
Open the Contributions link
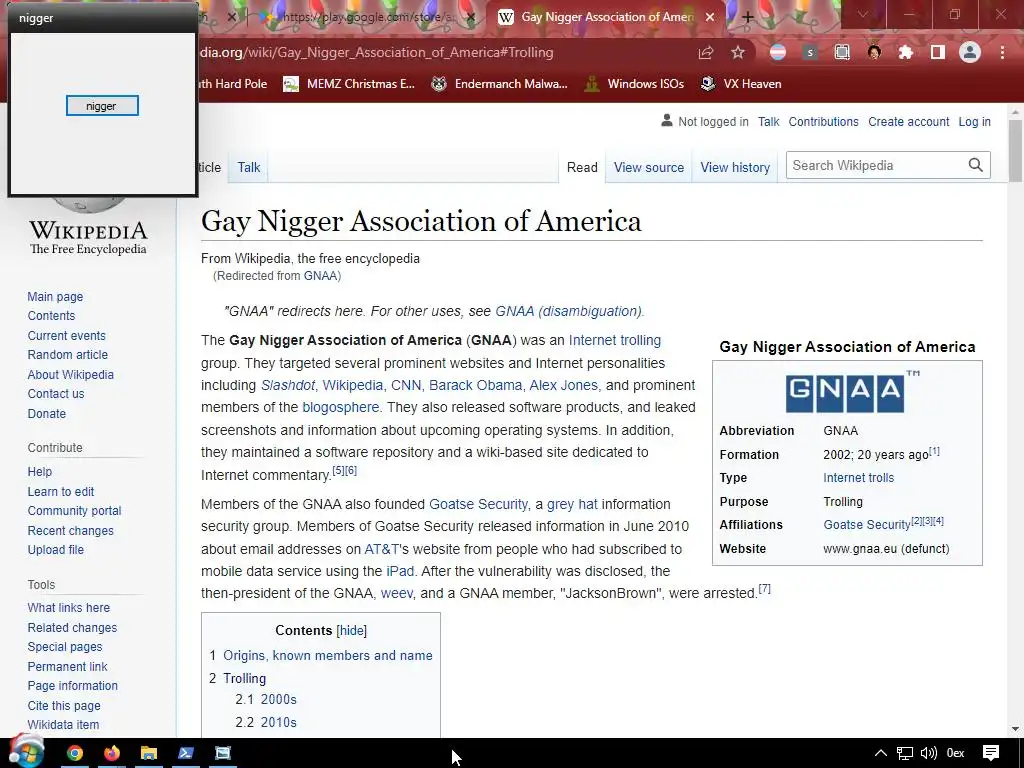coord(824,122)
